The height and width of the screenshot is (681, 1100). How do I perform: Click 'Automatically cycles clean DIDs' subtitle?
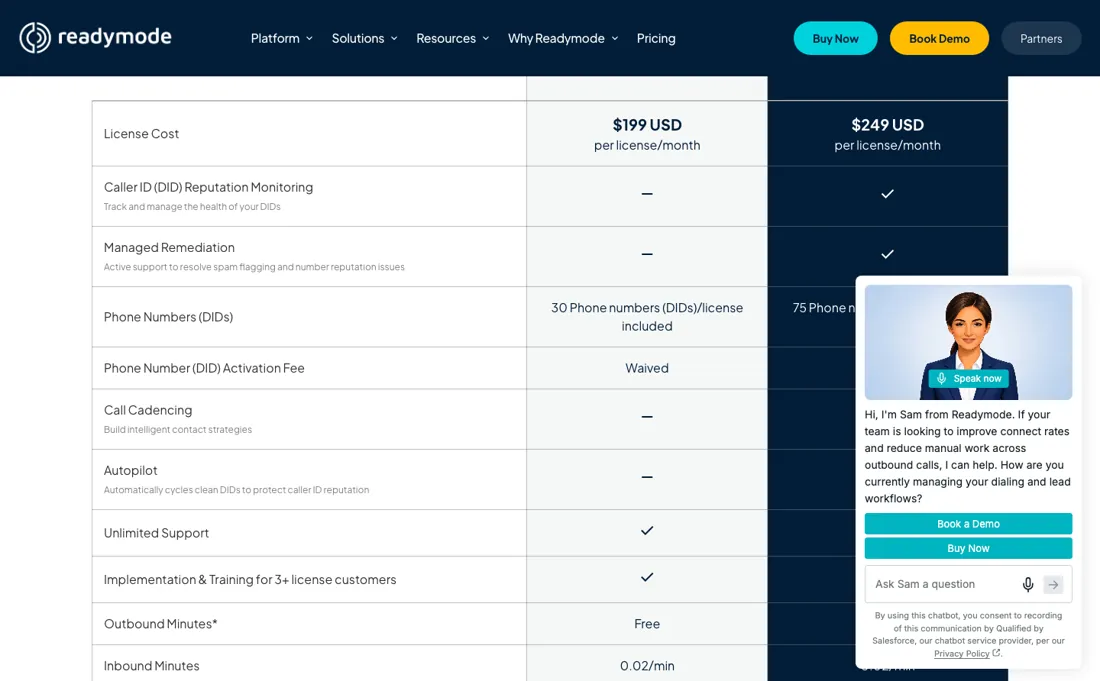(x=236, y=490)
